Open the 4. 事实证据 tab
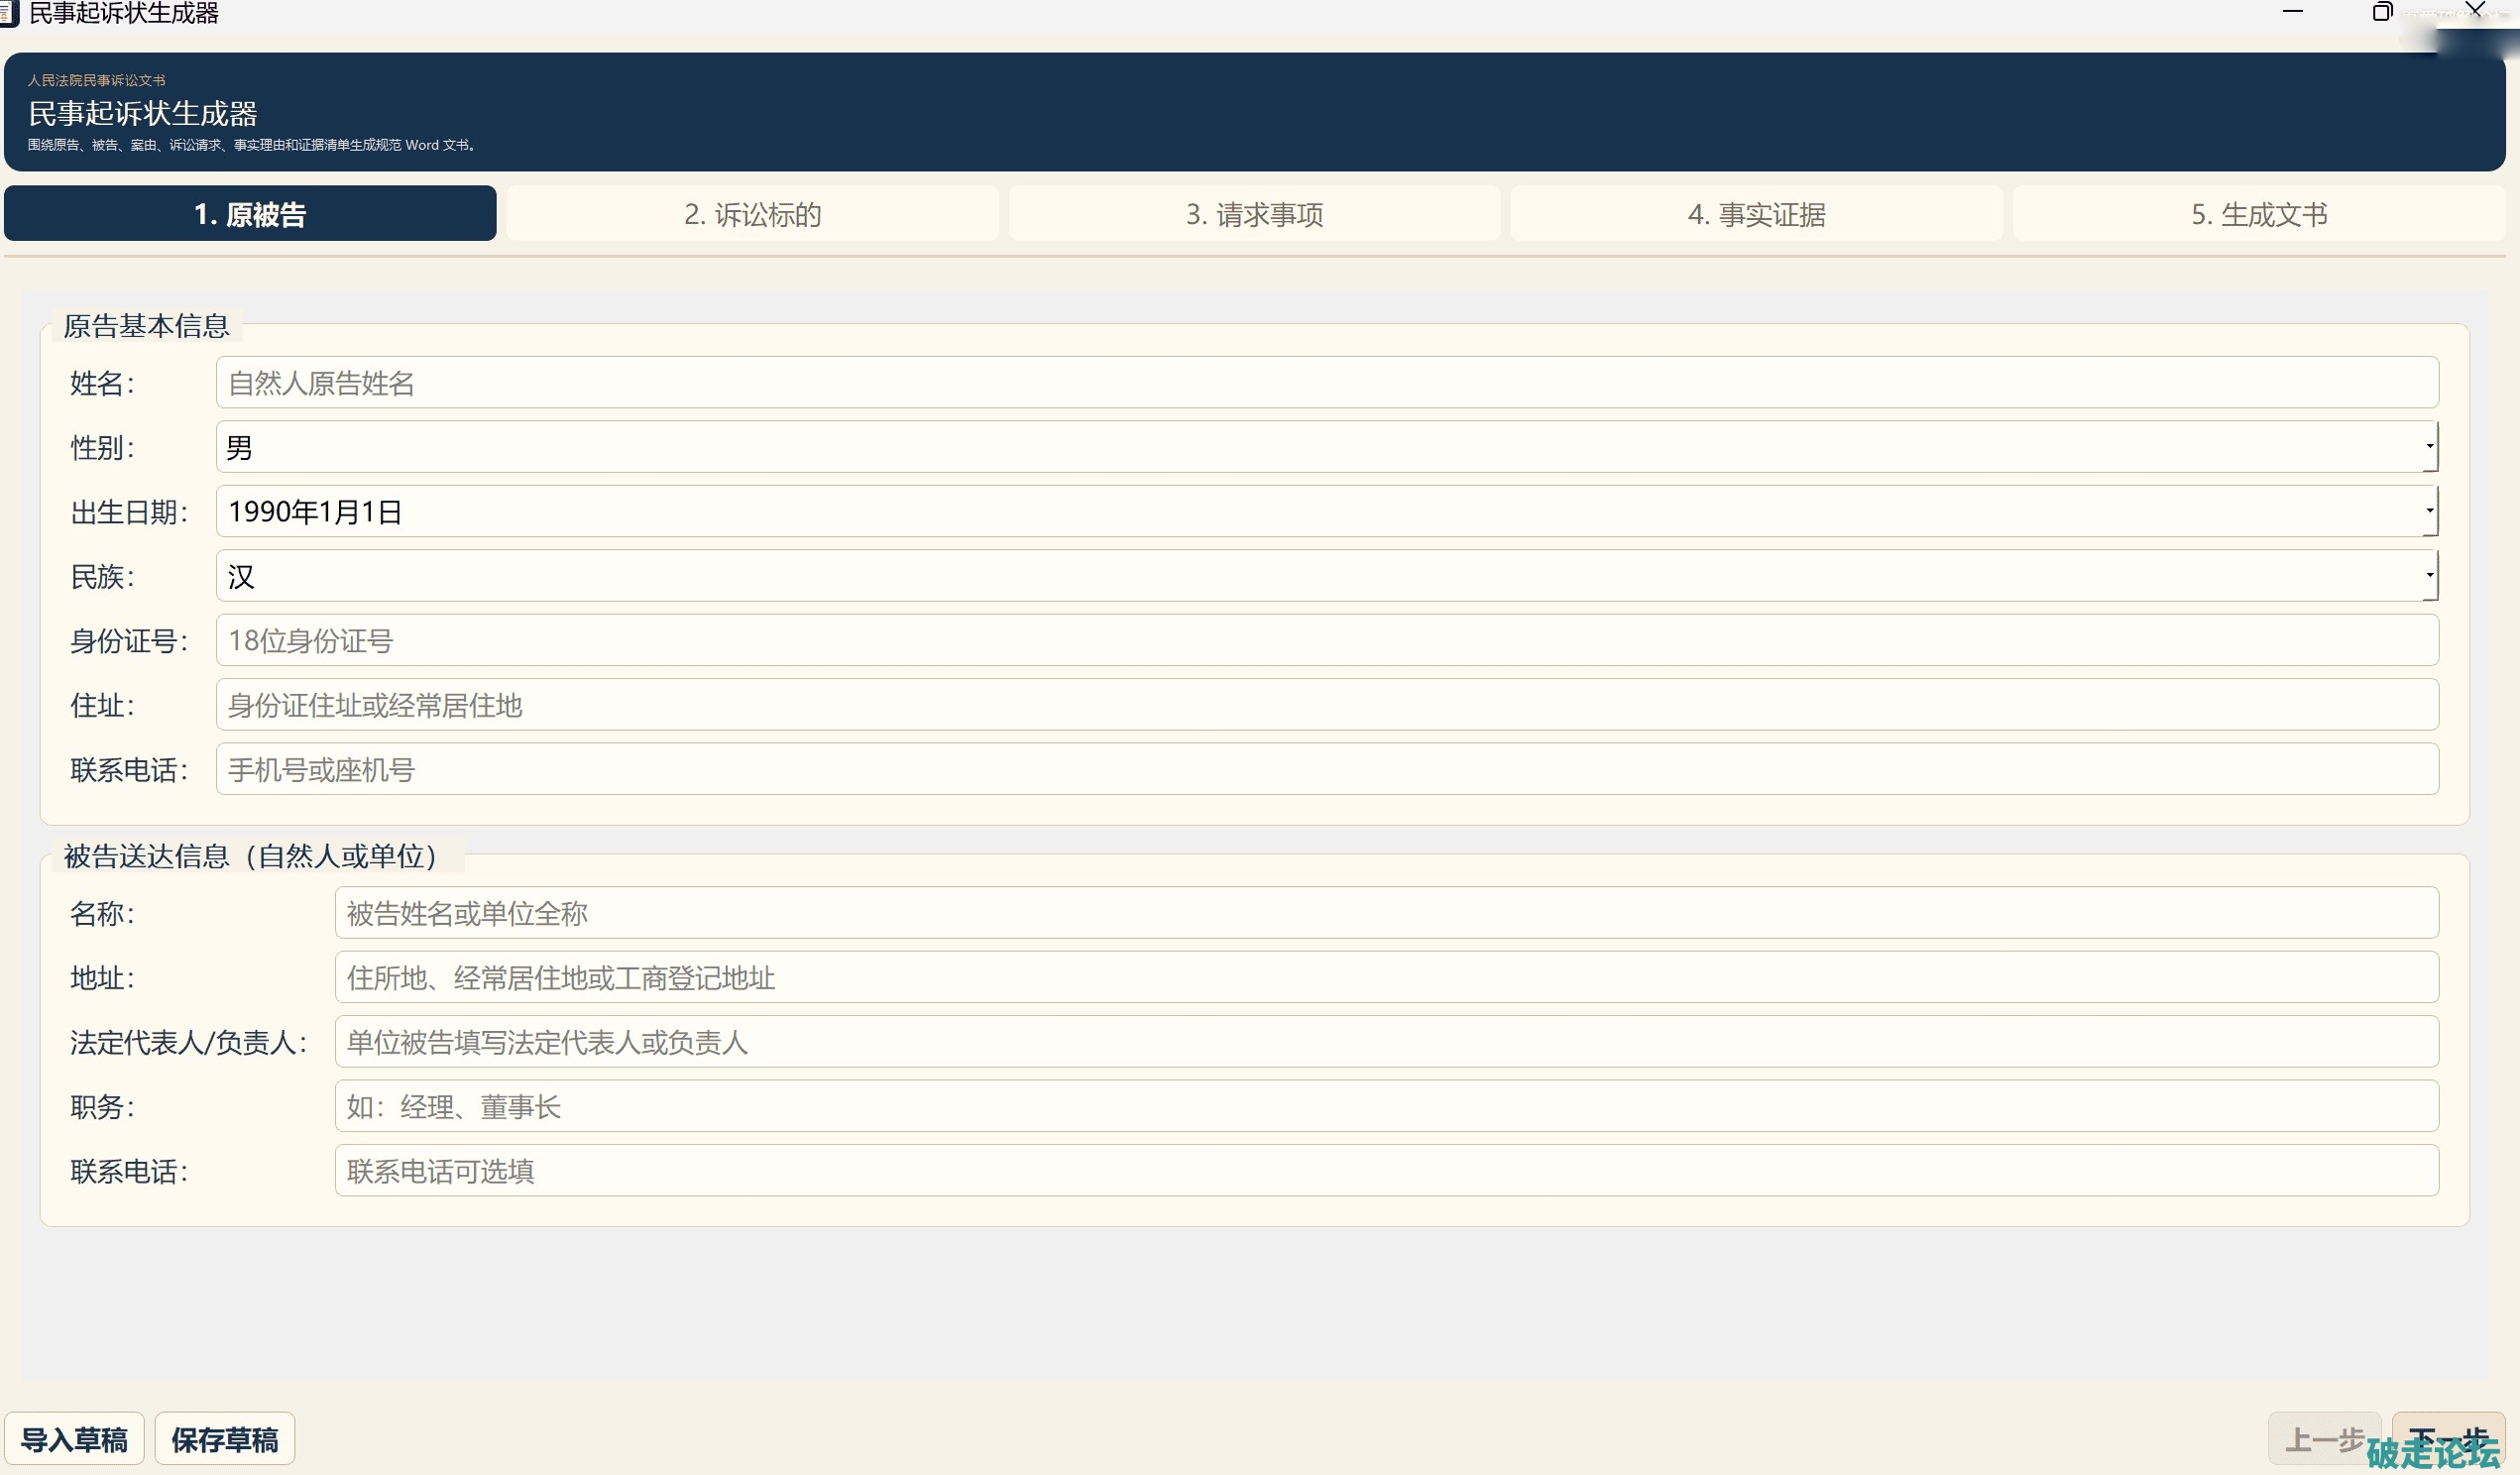 [1756, 214]
